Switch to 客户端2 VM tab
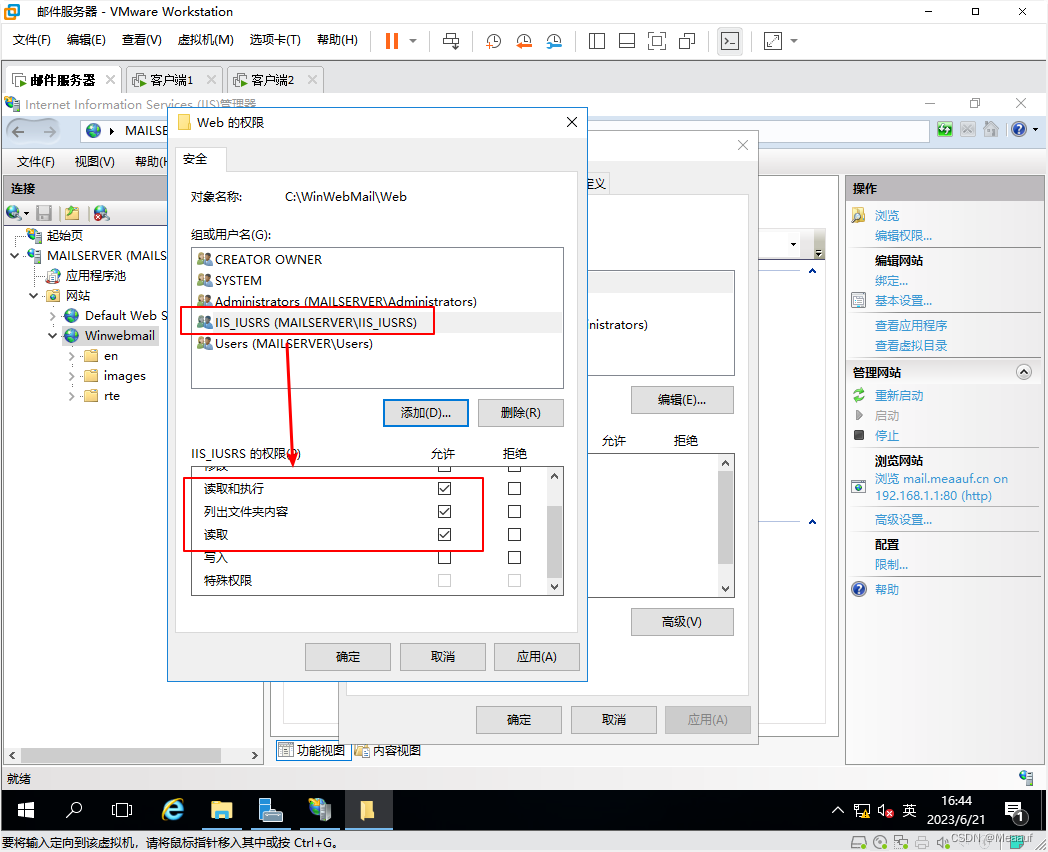1048x852 pixels. tap(273, 80)
